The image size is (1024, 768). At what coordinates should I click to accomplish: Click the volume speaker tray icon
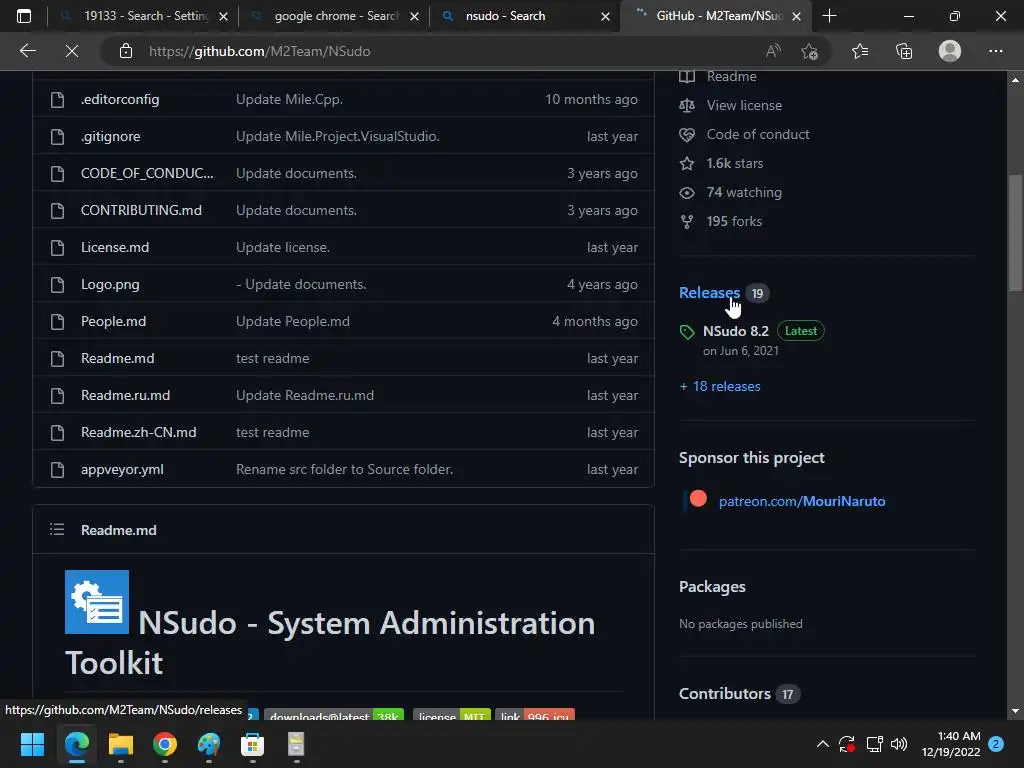click(x=899, y=744)
